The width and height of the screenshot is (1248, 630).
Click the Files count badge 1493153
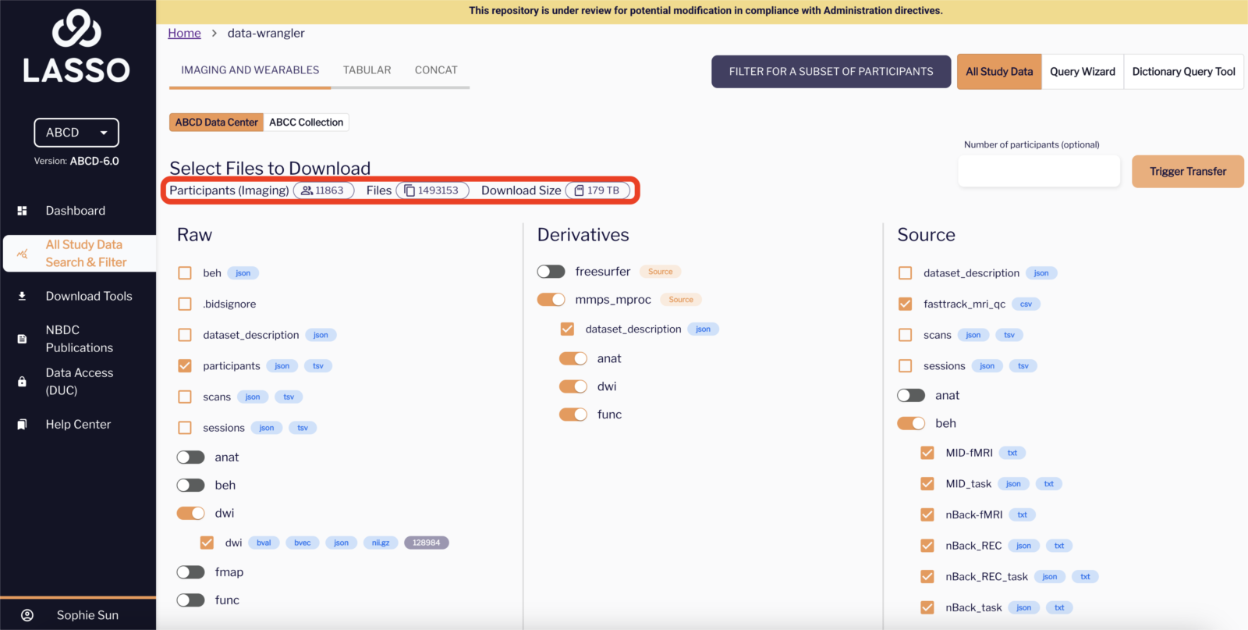tap(432, 190)
